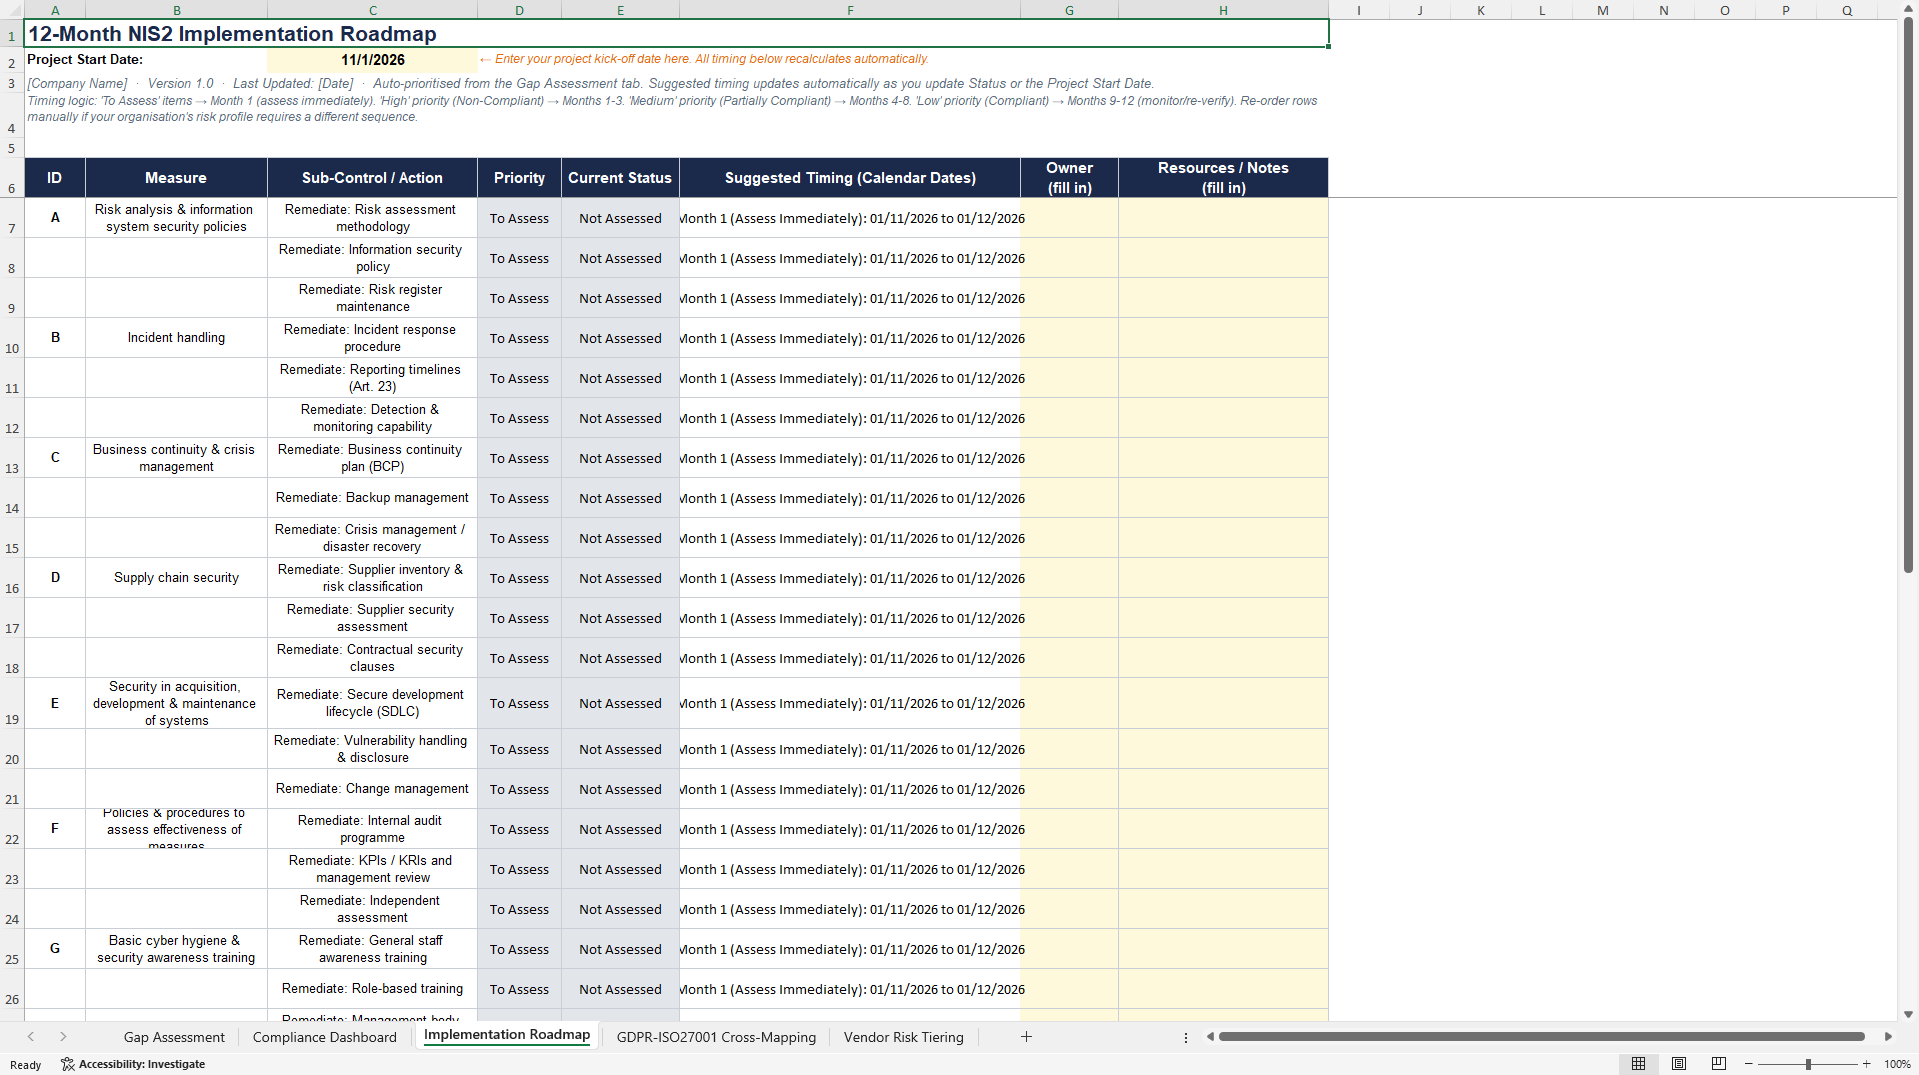
Task: Click the Owner (fill in) heading
Action: click(1069, 178)
